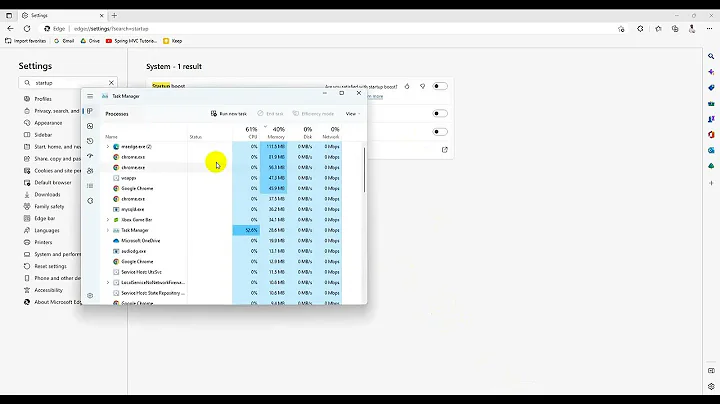The height and width of the screenshot is (404, 720).
Task: Open Sidebar section in Edge settings
Action: point(43,135)
